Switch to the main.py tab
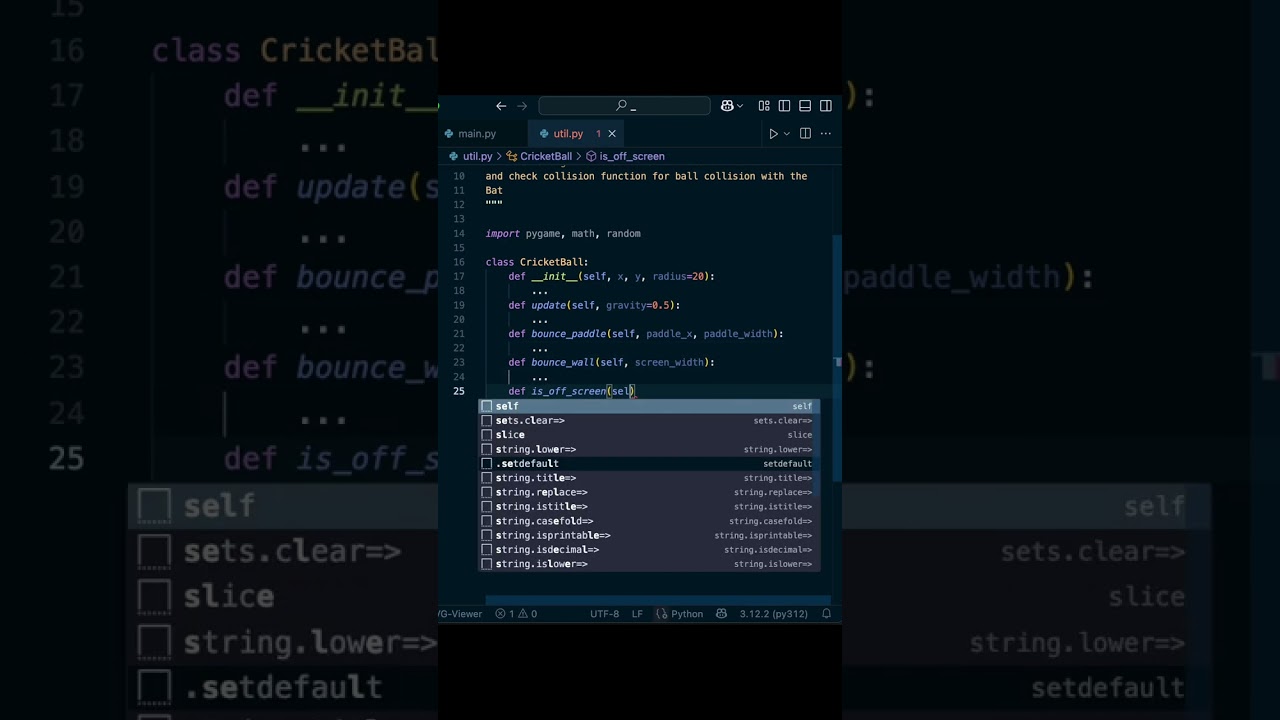1280x720 pixels. tap(476, 134)
